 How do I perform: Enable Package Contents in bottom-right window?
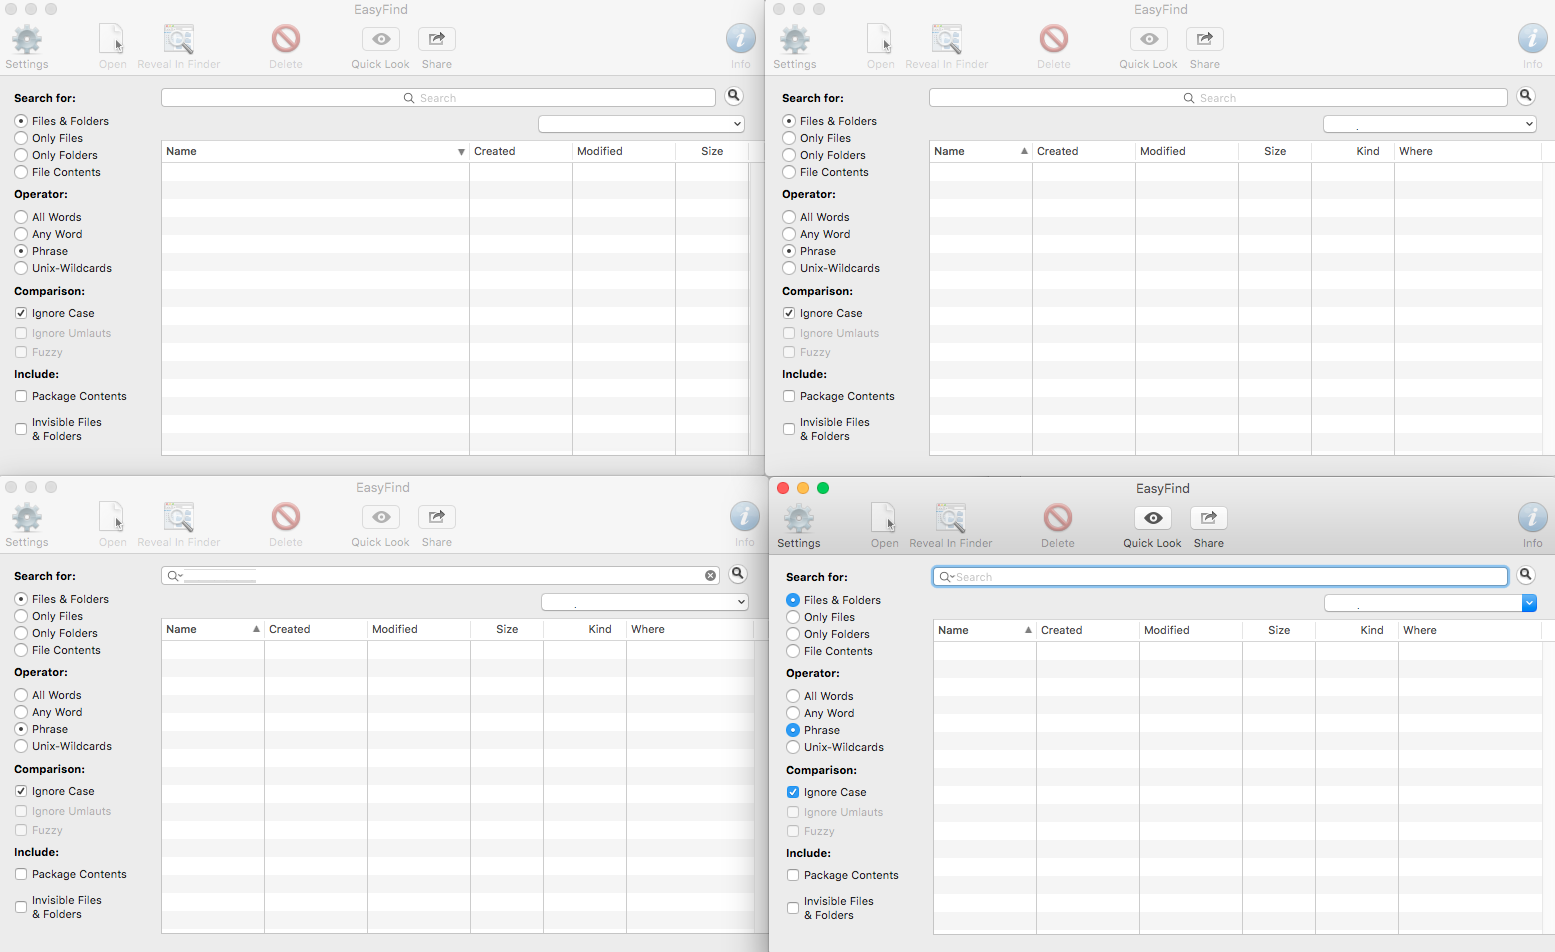tap(793, 875)
